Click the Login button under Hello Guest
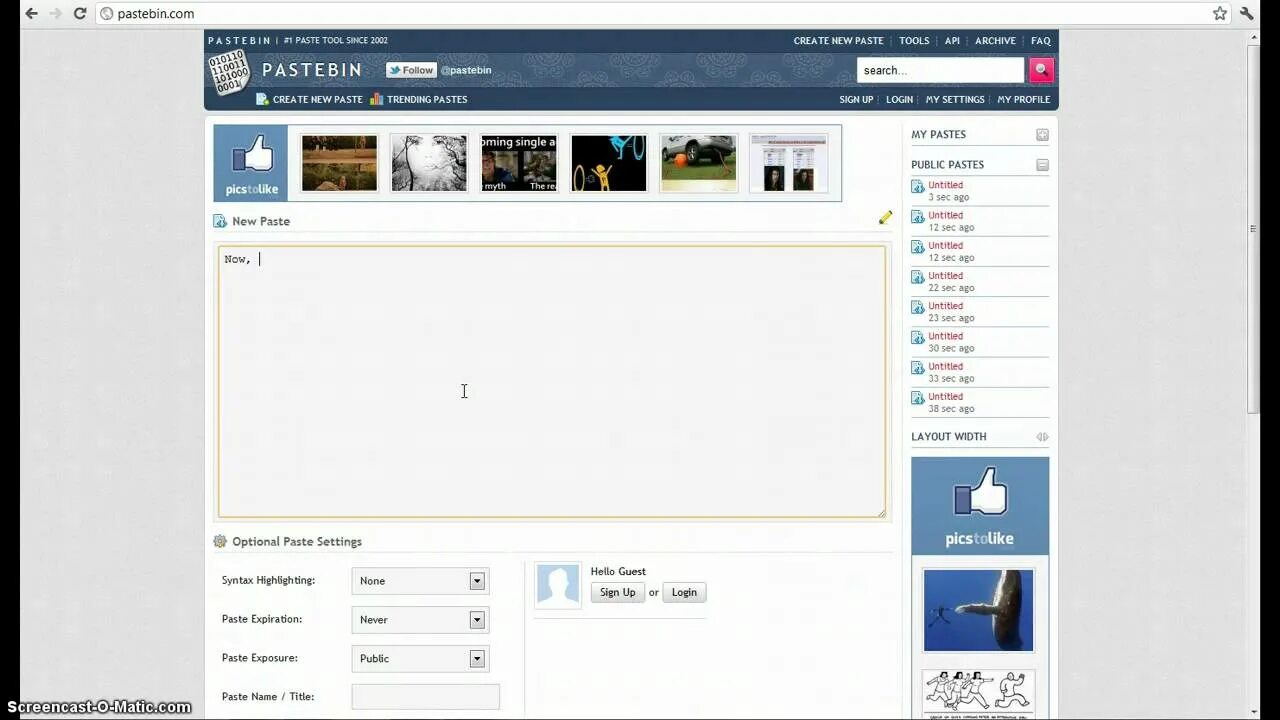The width and height of the screenshot is (1280, 720). 684,593
